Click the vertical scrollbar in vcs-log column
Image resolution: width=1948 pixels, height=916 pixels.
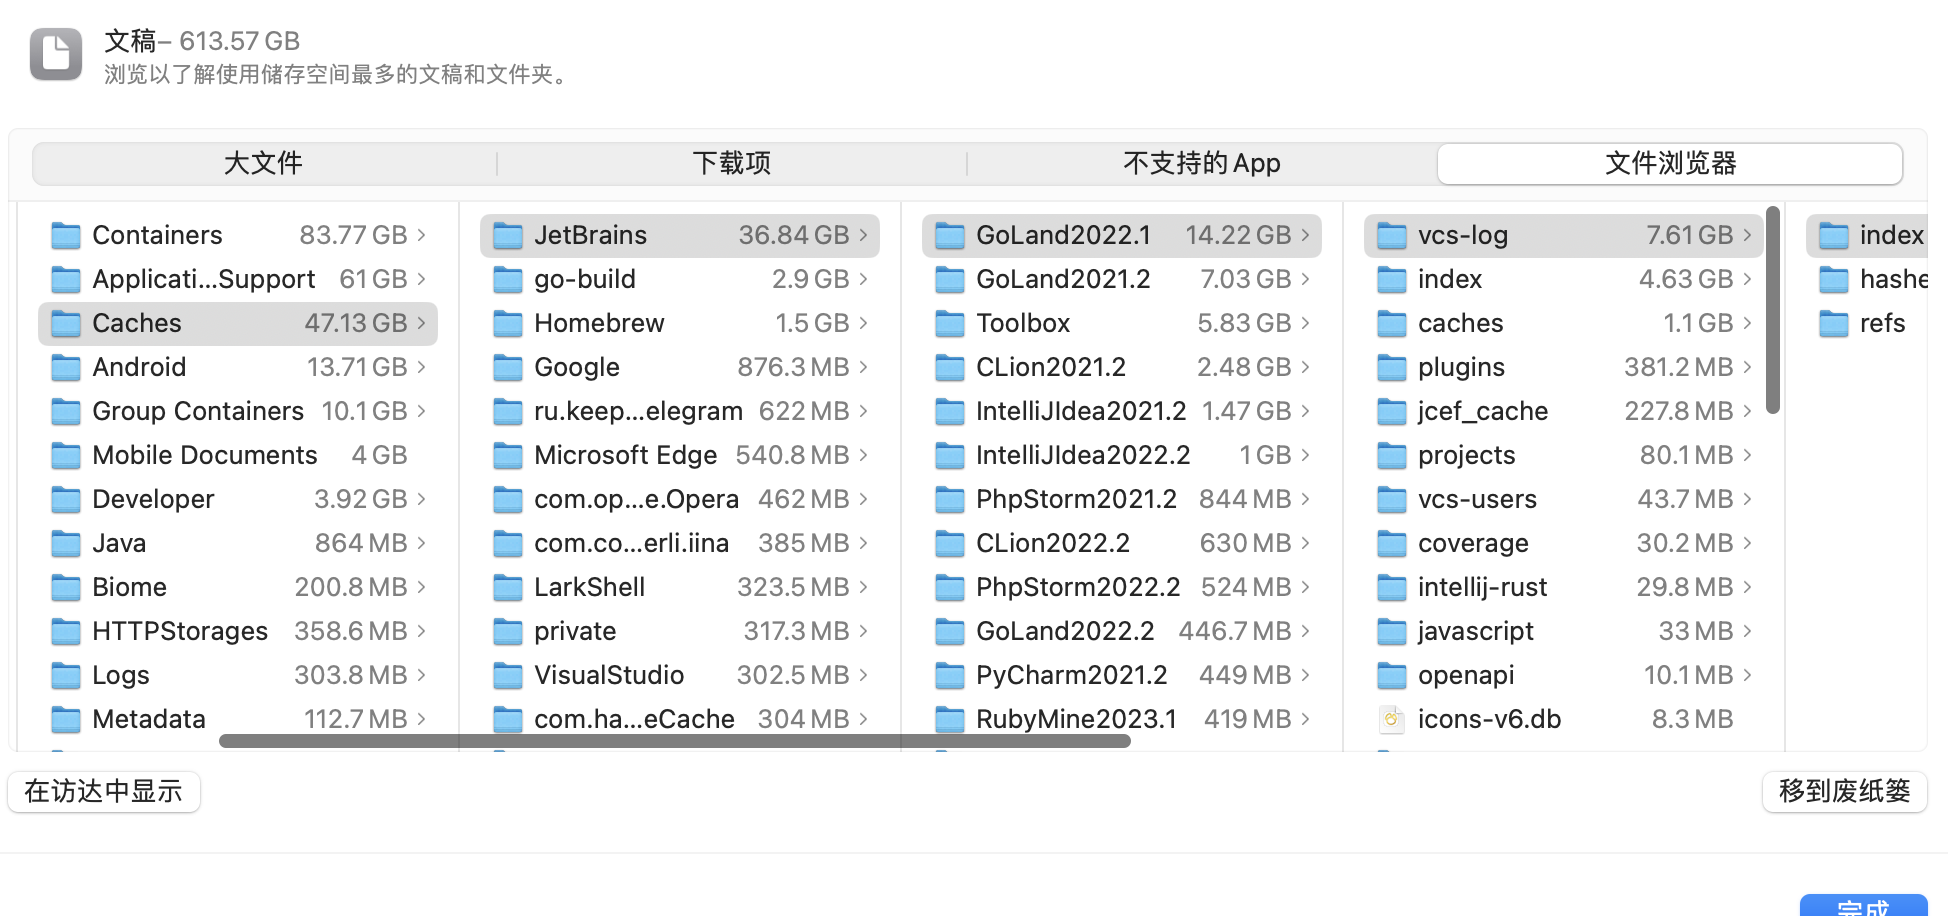[x=1772, y=310]
